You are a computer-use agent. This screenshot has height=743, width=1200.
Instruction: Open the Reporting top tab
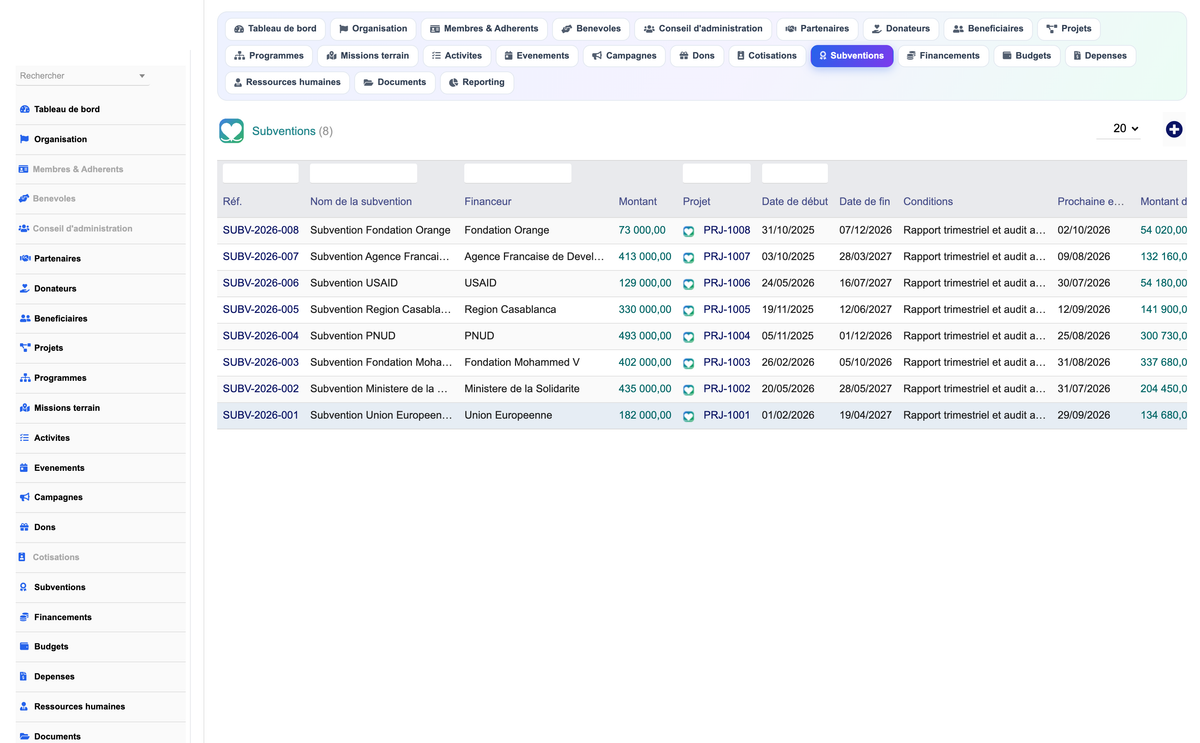pos(476,82)
